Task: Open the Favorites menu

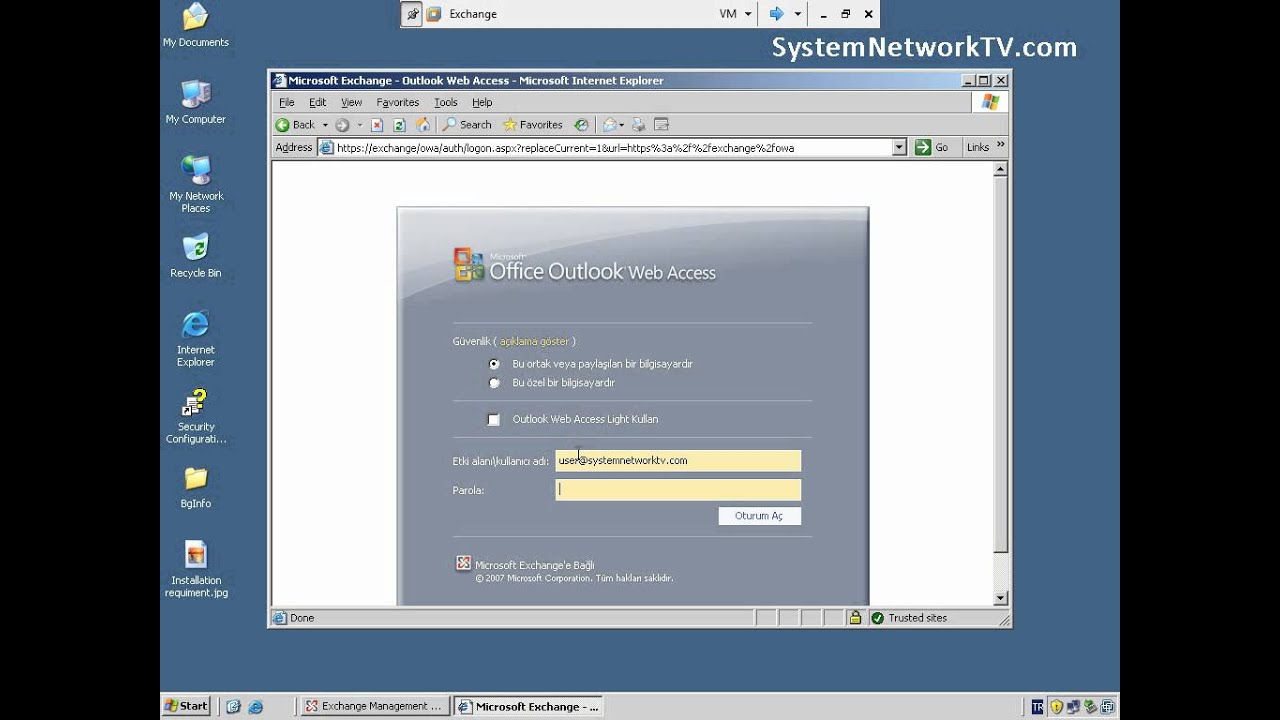Action: 398,103
